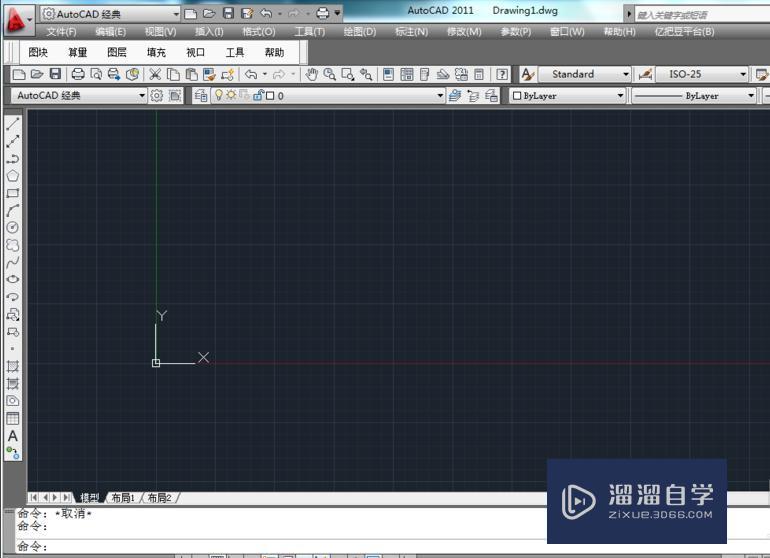The image size is (770, 558).
Task: Open the Layer Properties Manager icon
Action: click(x=200, y=95)
